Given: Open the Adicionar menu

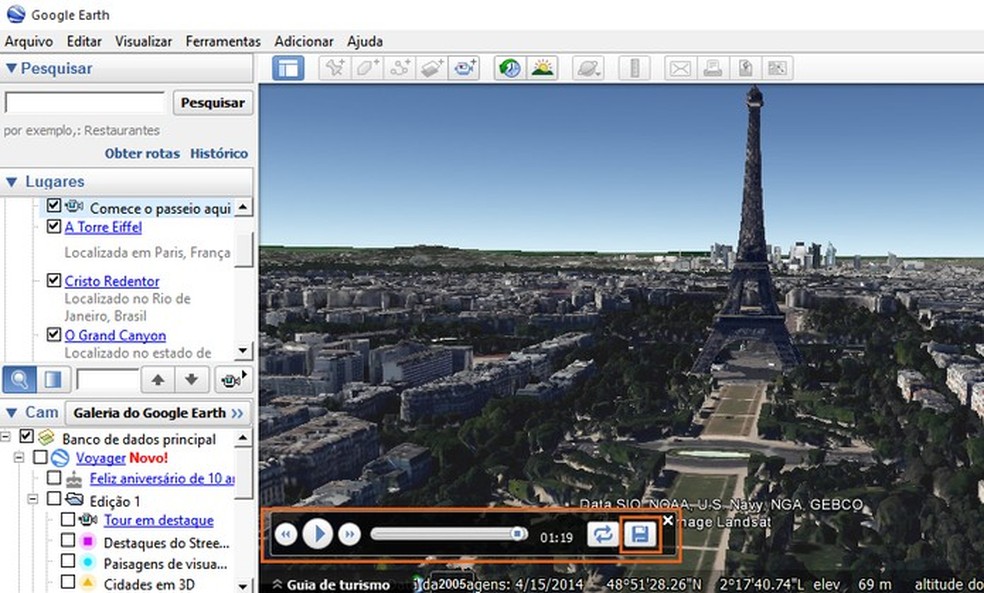Looking at the screenshot, I should pos(303,41).
